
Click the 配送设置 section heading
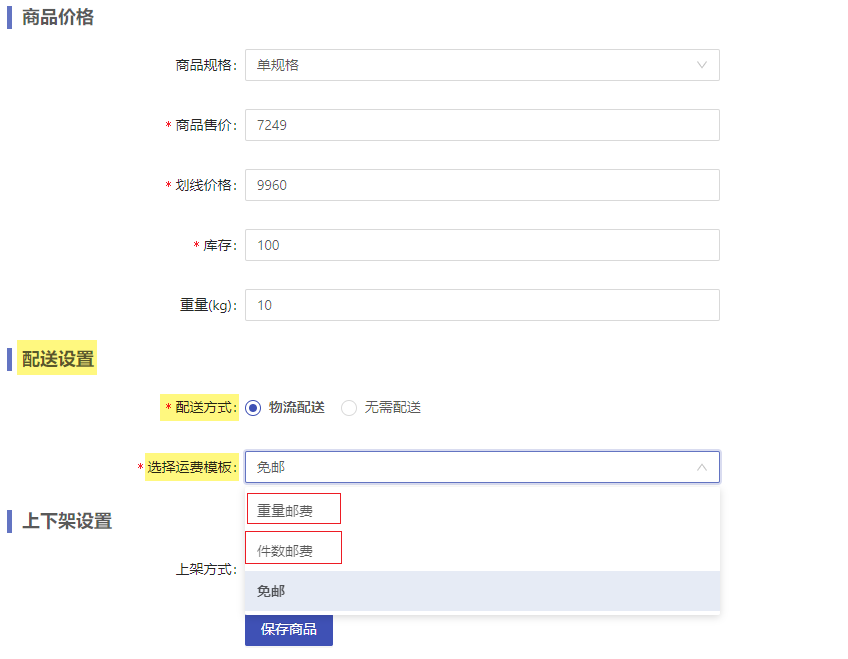point(58,359)
